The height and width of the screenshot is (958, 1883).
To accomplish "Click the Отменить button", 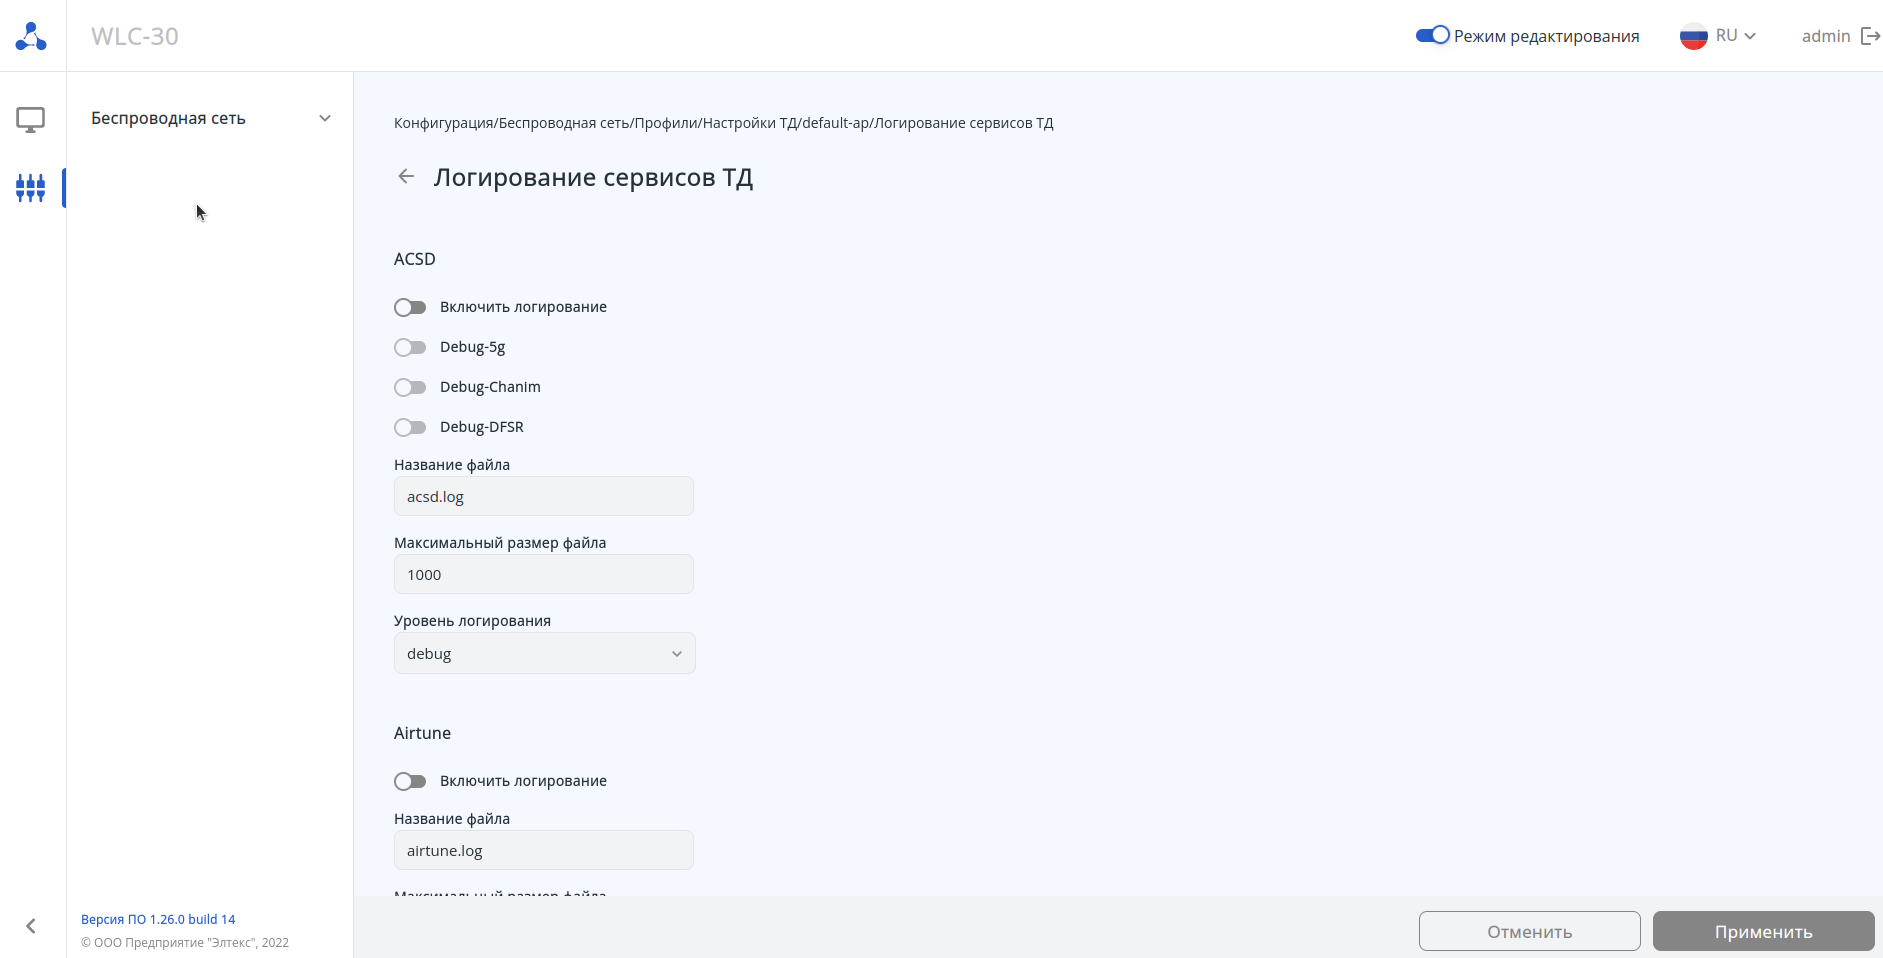I will [x=1529, y=931].
